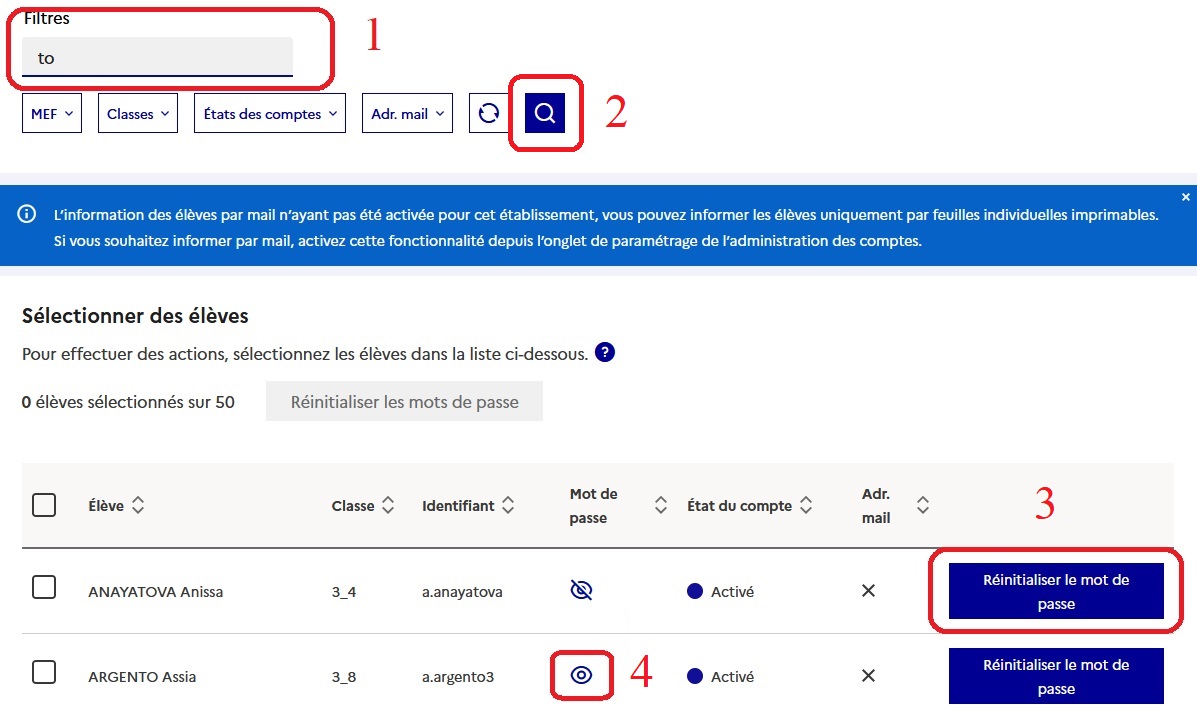Click the magnifier search button
Image resolution: width=1197 pixels, height=717 pixels.
[544, 113]
